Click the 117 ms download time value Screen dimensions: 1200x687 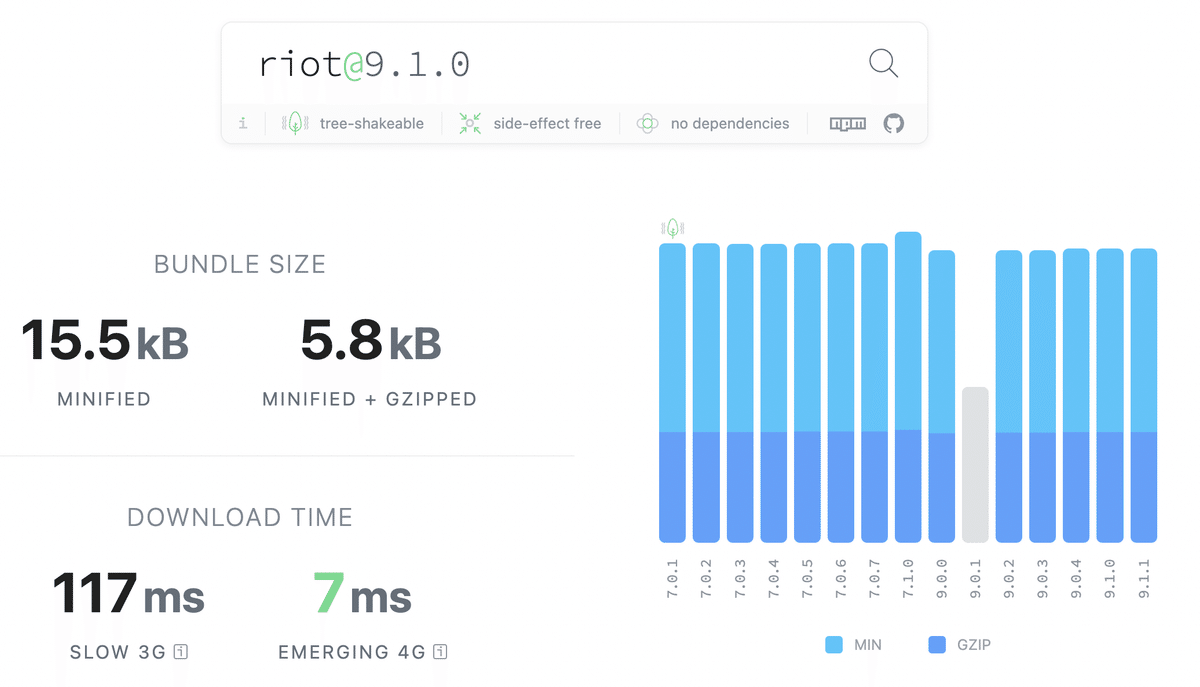tap(128, 594)
